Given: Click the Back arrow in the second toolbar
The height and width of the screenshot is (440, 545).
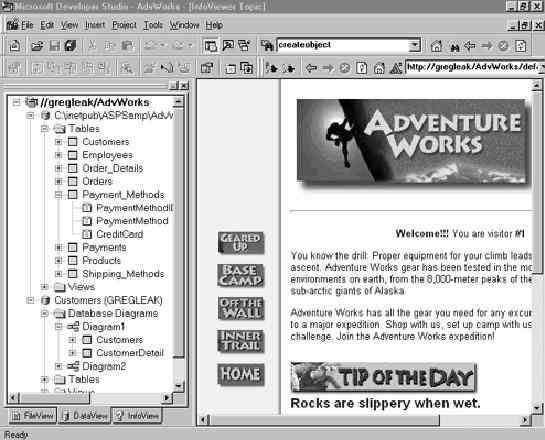Looking at the screenshot, I should coord(311,68).
